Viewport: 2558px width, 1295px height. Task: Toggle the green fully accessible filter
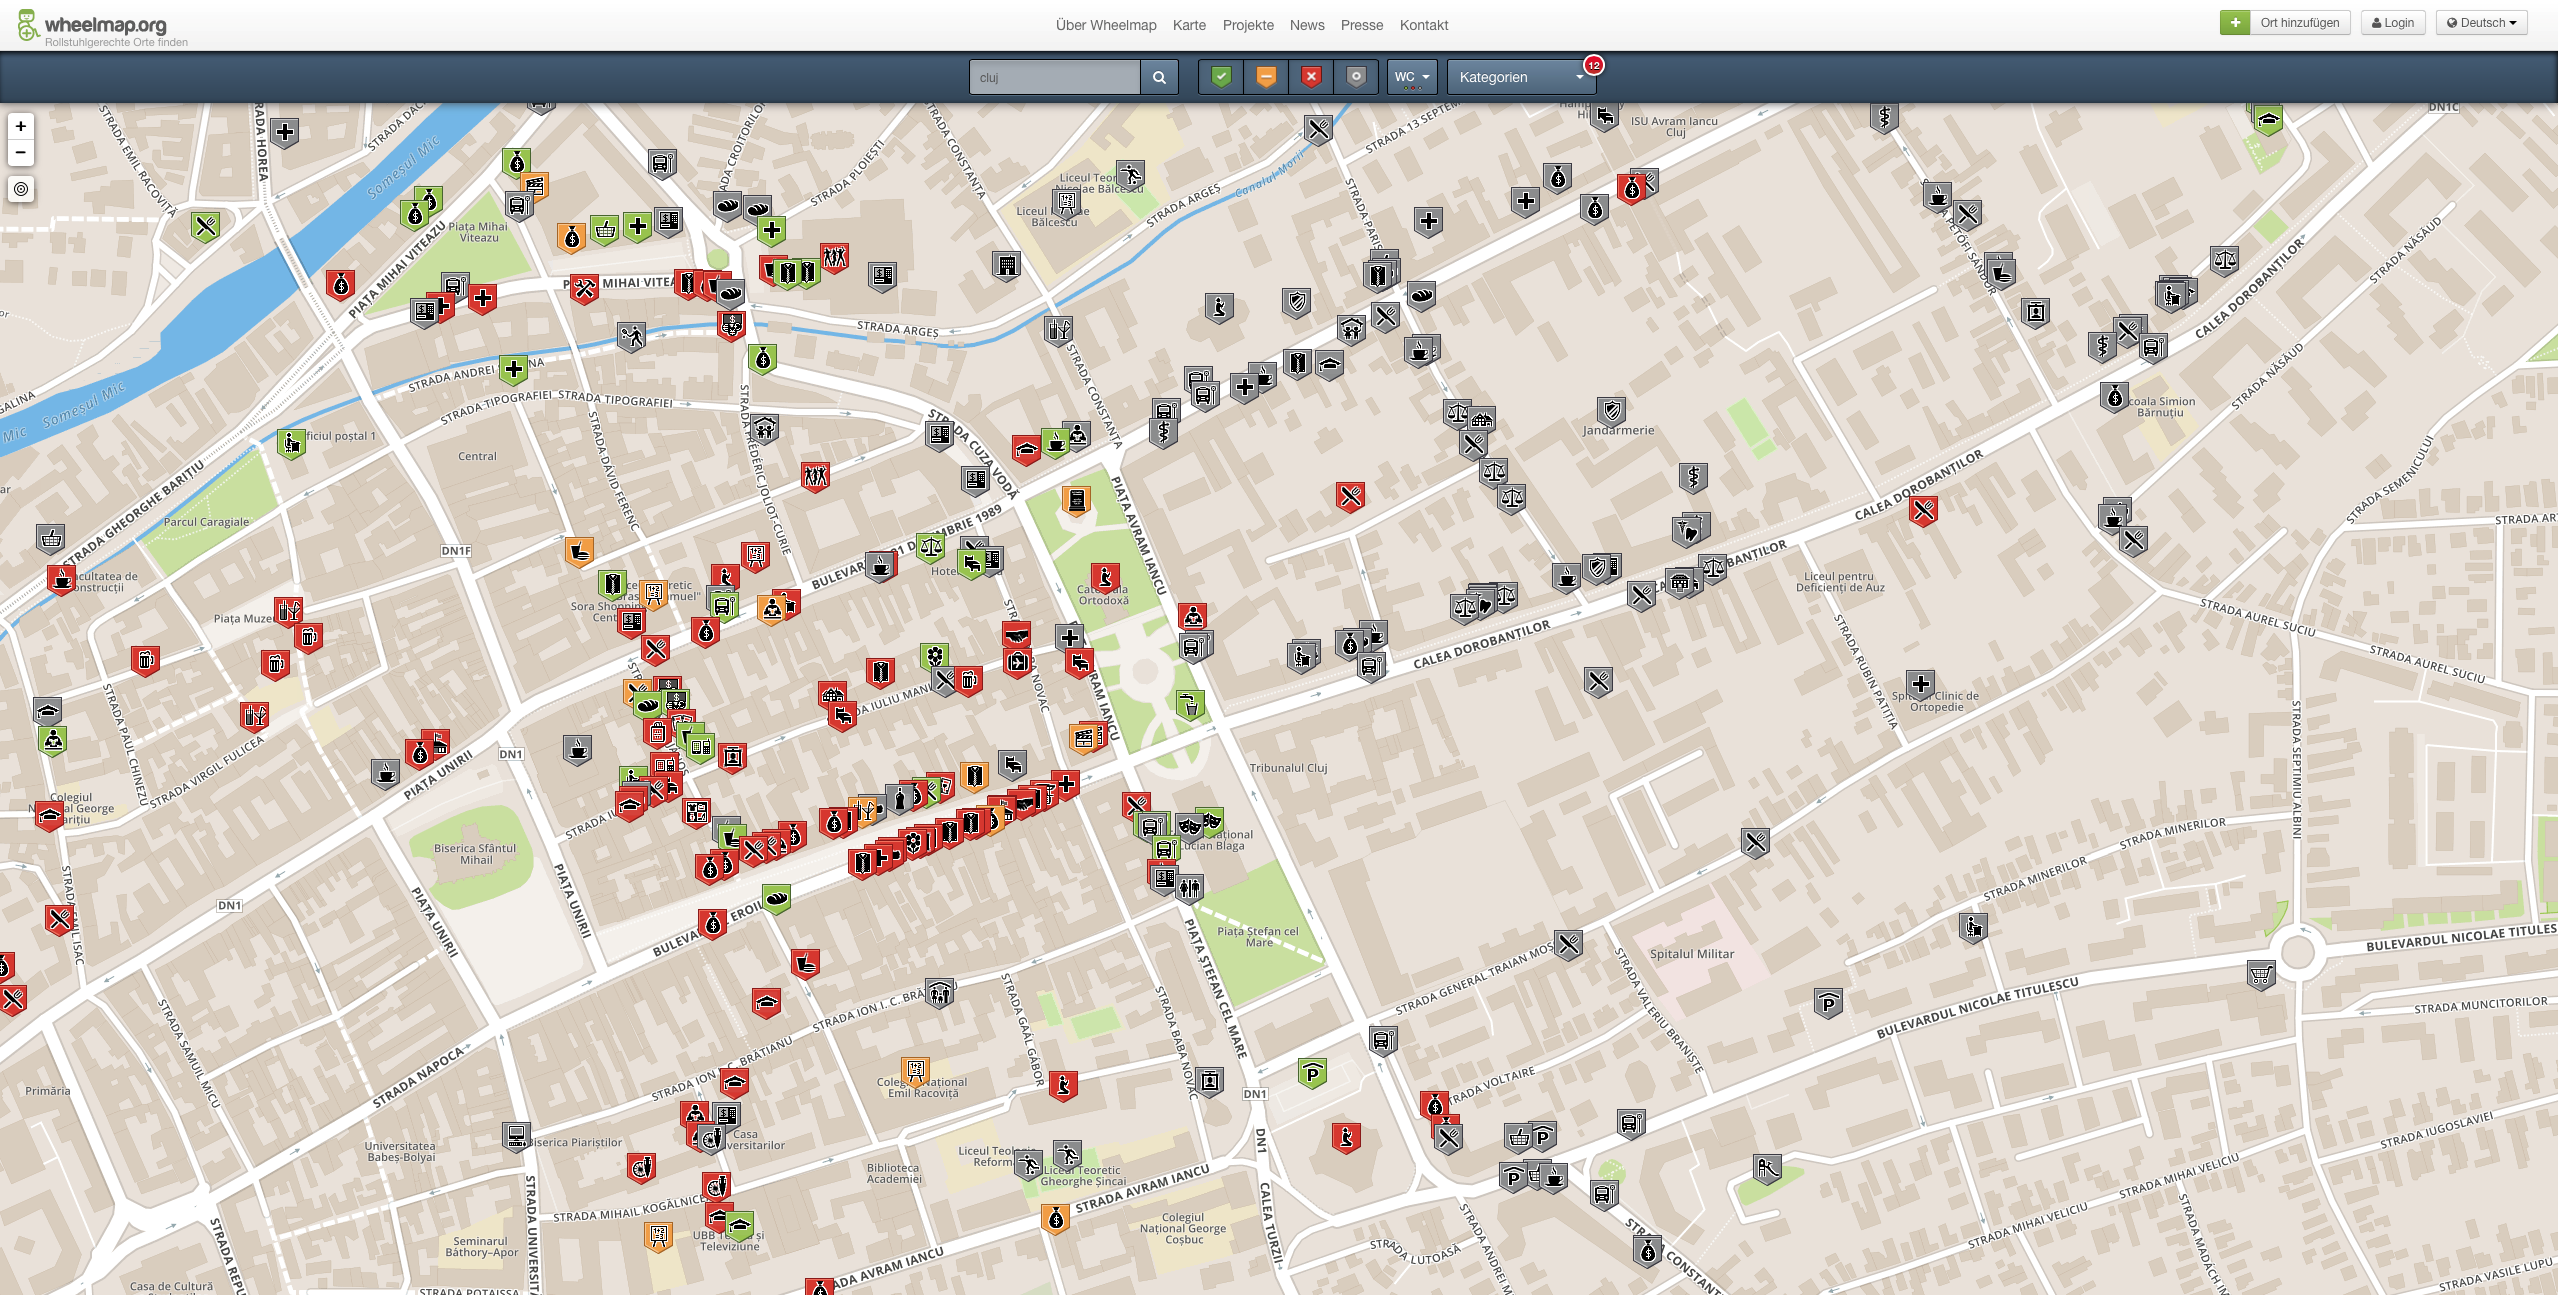(1221, 76)
